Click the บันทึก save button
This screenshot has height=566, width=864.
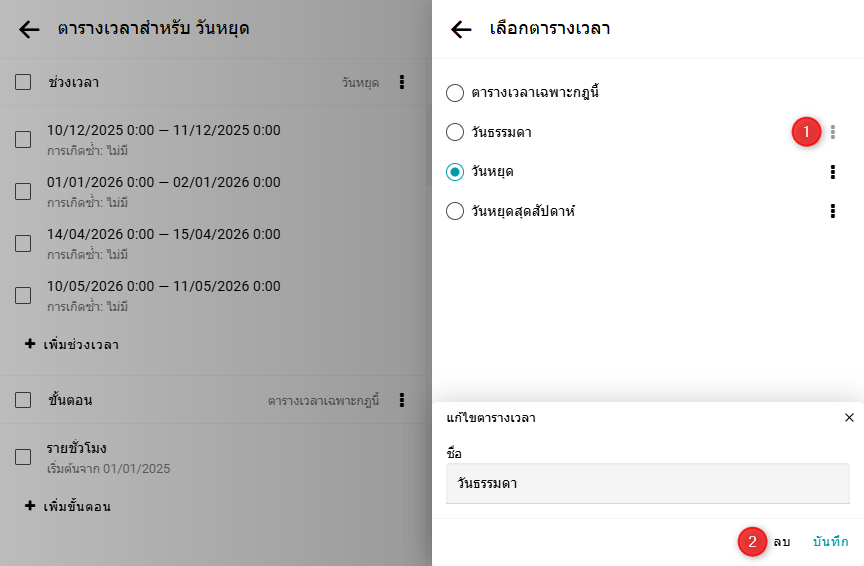[x=830, y=541]
